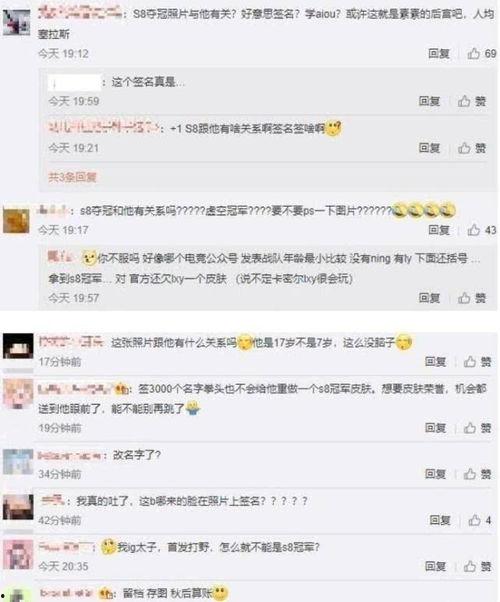Image resolution: width=500 pixels, height=602 pixels.
Task: Open avatar of the first commenter
Action: point(17,23)
